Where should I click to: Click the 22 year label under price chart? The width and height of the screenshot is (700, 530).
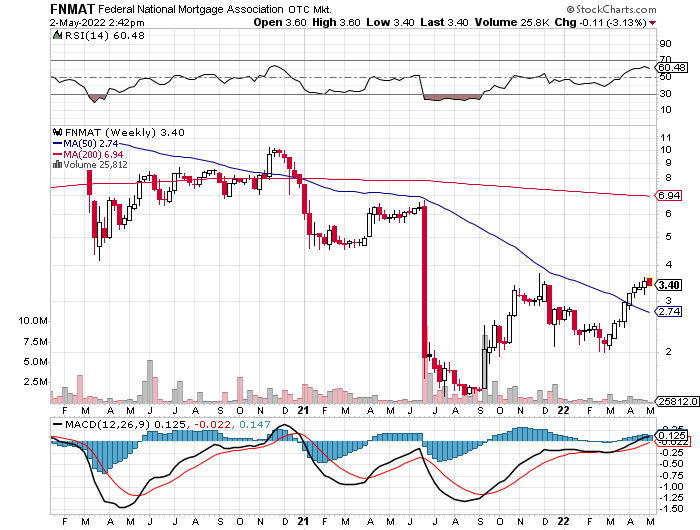pos(563,410)
